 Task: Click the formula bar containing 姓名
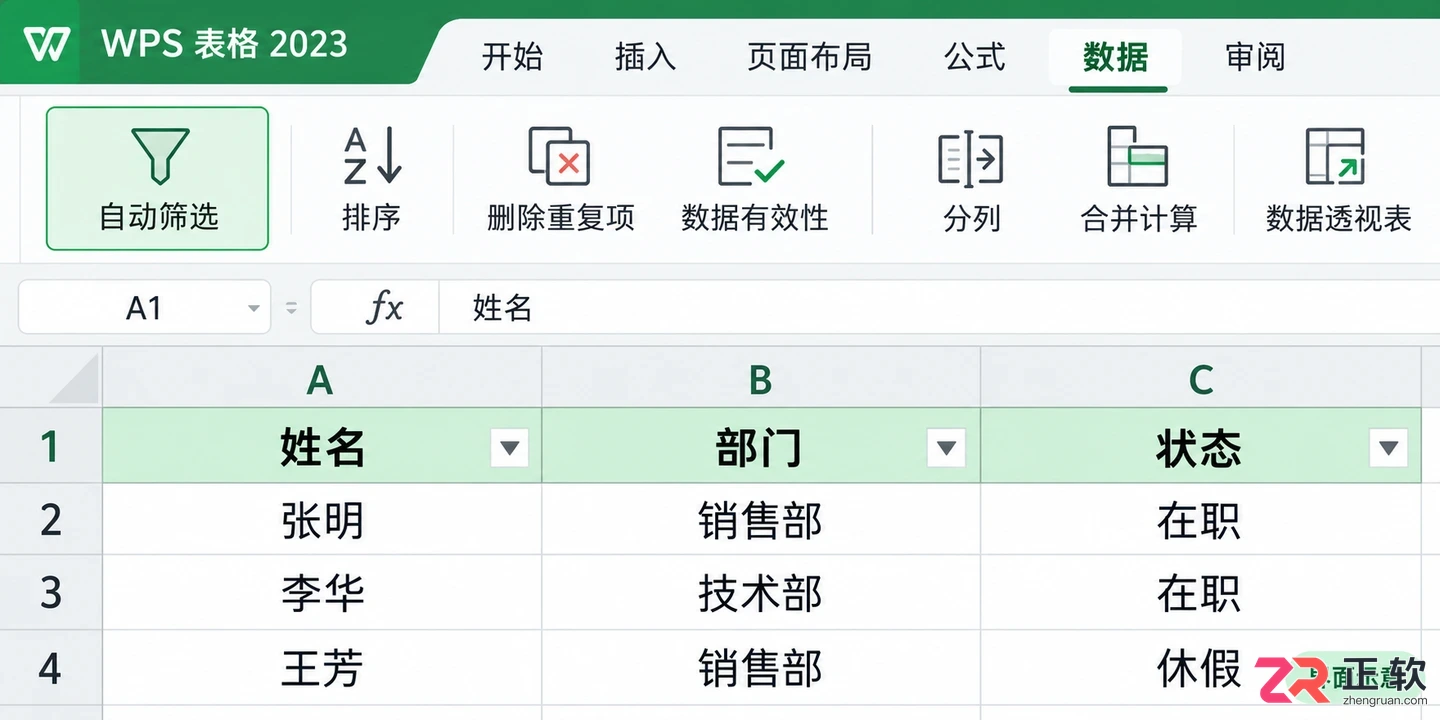click(939, 307)
